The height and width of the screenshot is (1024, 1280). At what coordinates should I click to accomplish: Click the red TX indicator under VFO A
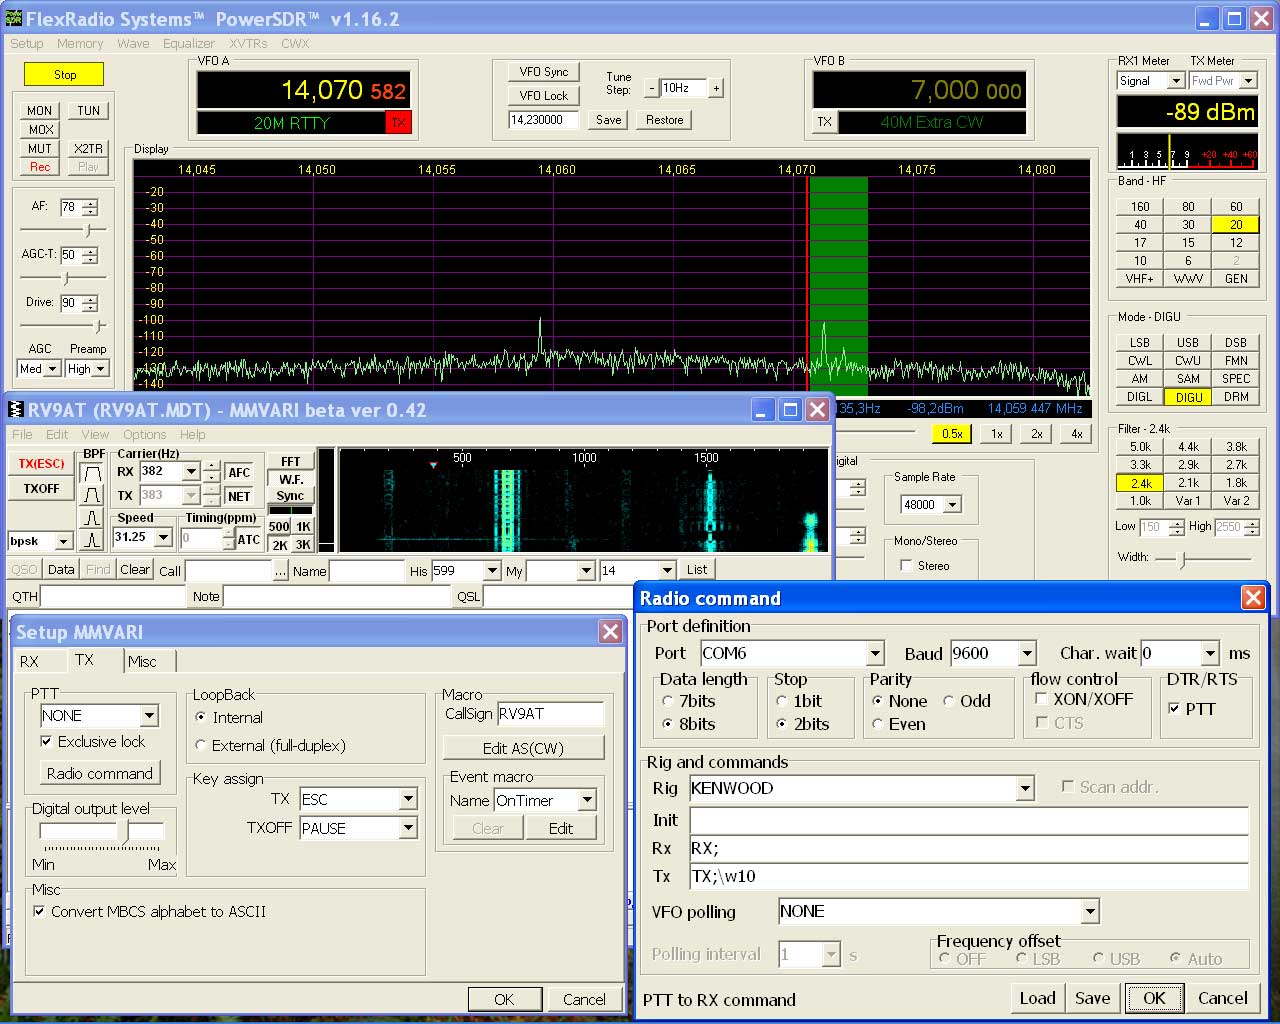[x=398, y=123]
